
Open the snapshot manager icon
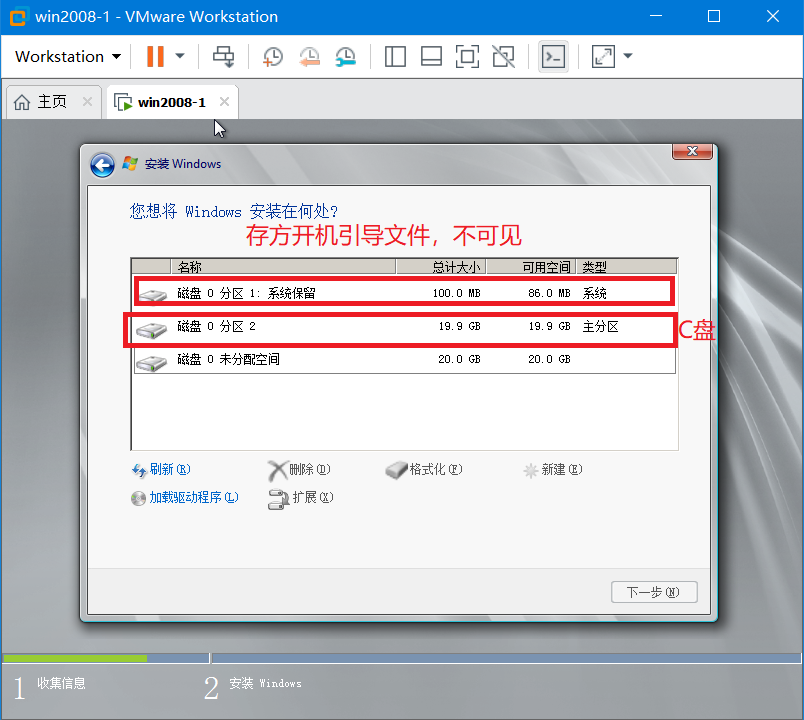pos(346,56)
